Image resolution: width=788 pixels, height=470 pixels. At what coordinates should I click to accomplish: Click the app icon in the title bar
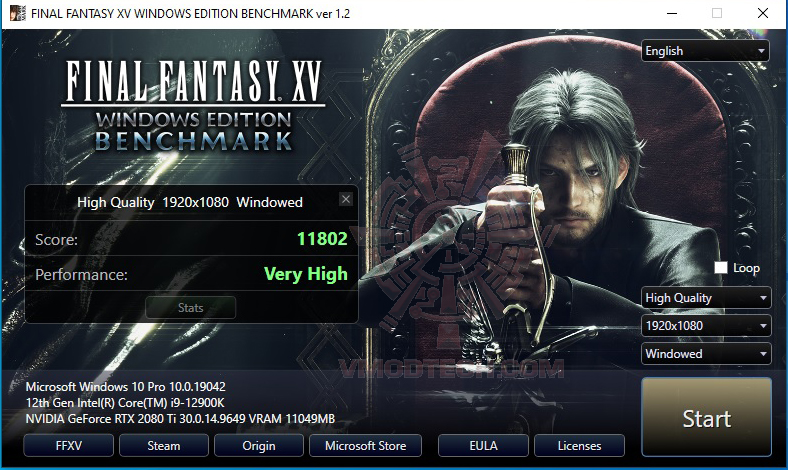click(x=17, y=13)
